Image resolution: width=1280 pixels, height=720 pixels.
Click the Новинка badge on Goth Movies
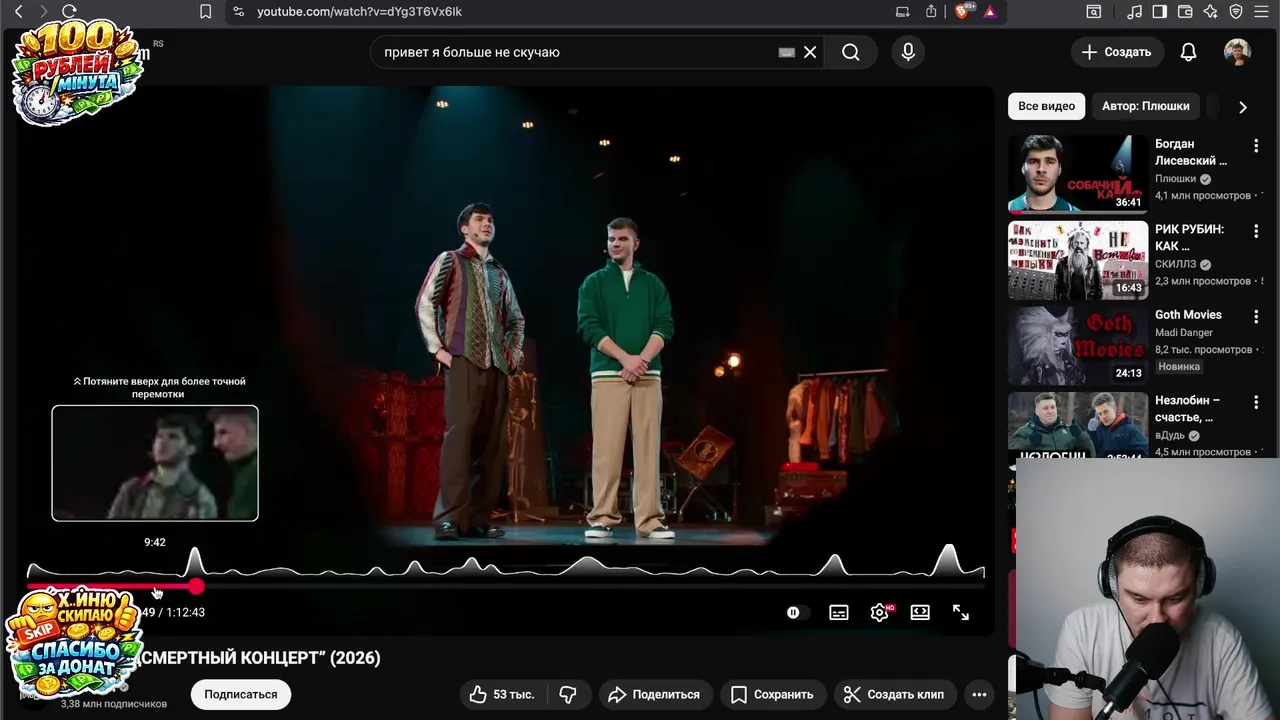point(1179,366)
